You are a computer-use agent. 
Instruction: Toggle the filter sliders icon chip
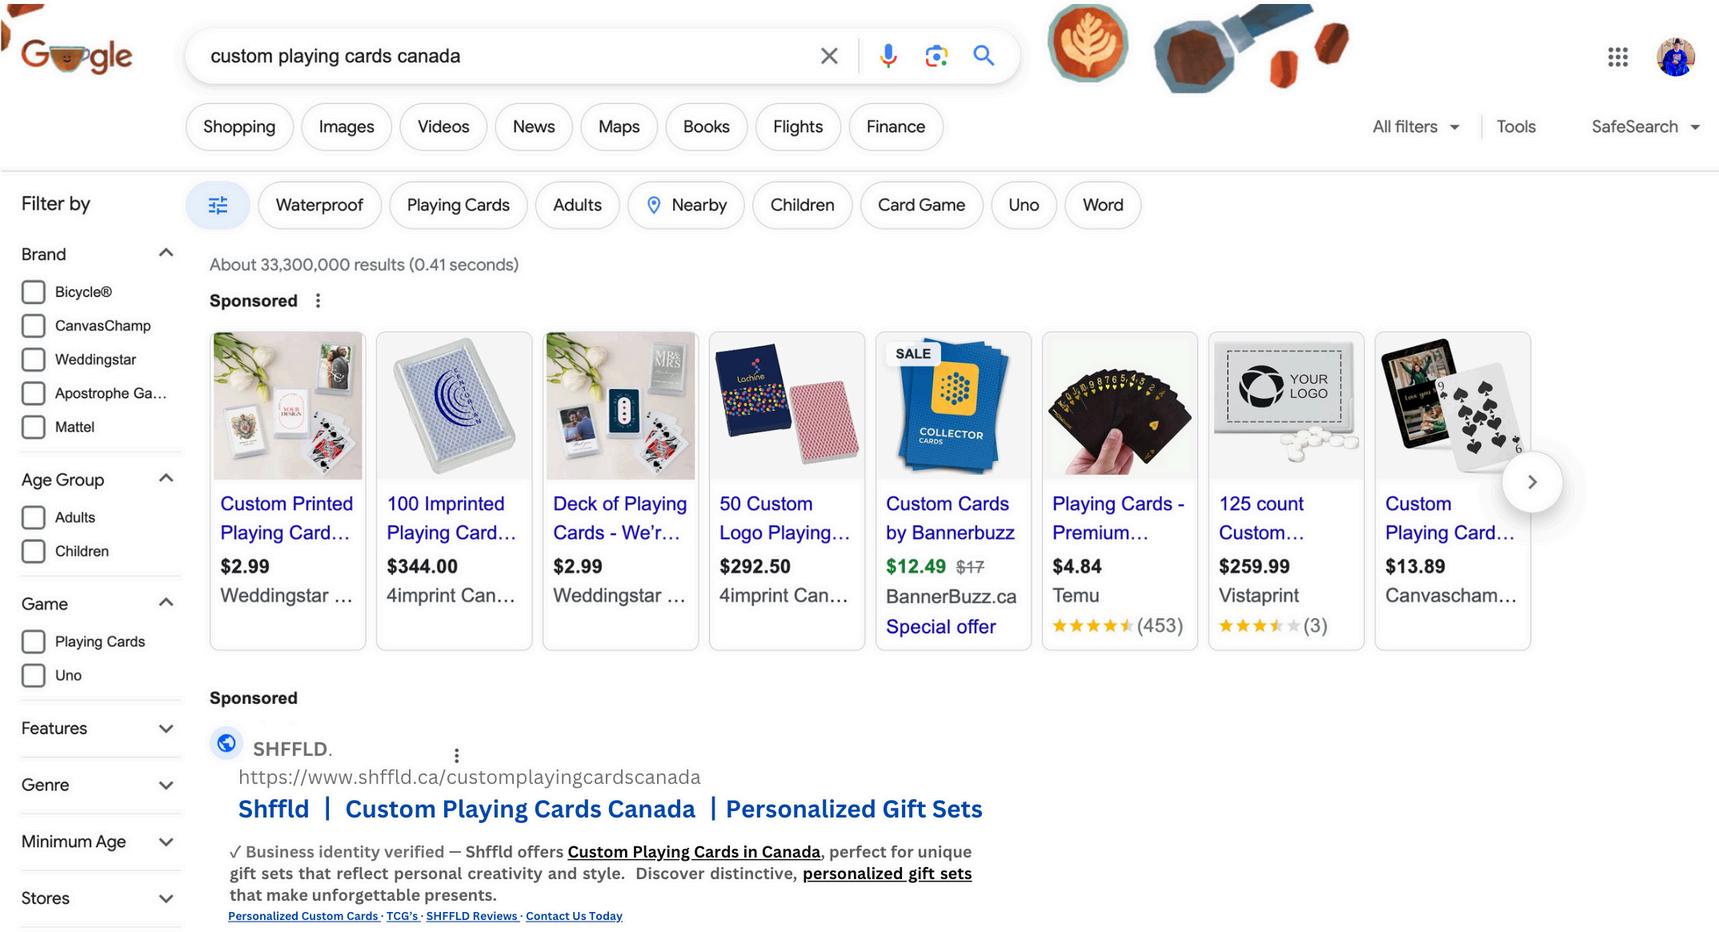click(218, 205)
